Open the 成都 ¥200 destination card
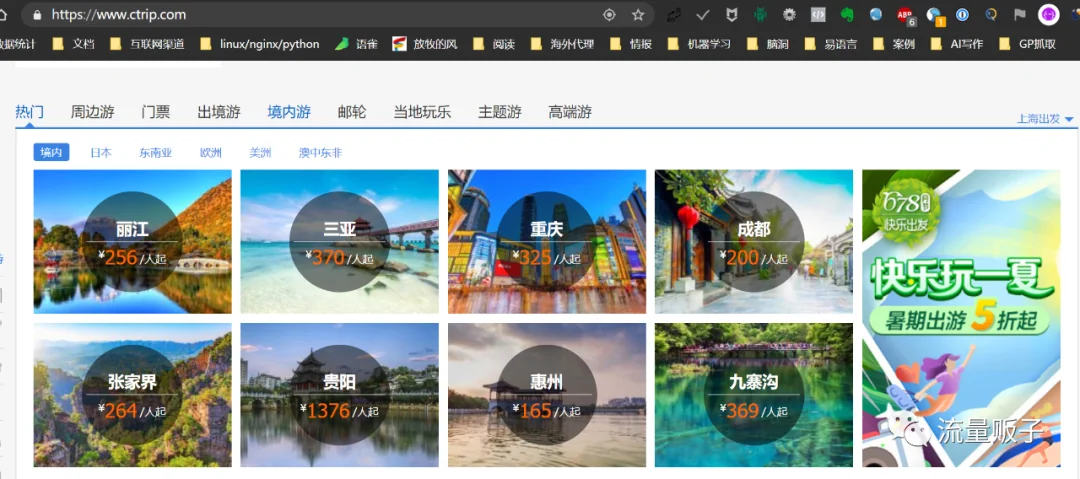 754,241
